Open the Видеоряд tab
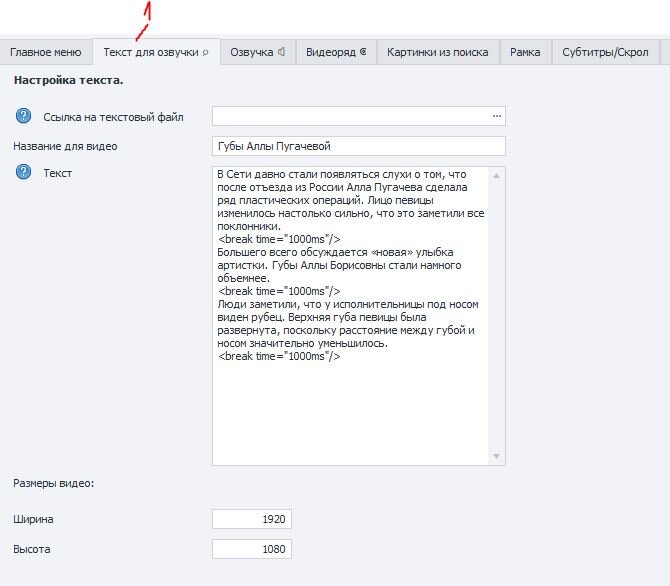Image resolution: width=670 pixels, height=586 pixels. [336, 52]
